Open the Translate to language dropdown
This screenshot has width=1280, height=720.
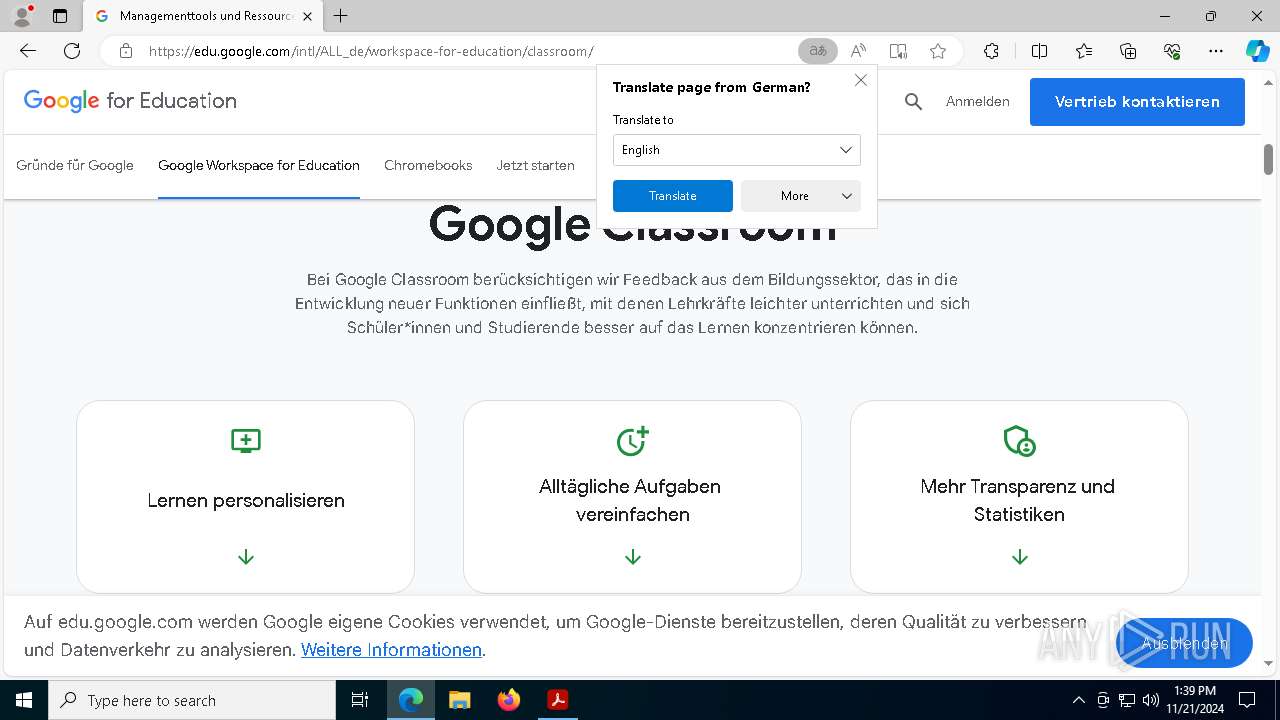click(737, 150)
